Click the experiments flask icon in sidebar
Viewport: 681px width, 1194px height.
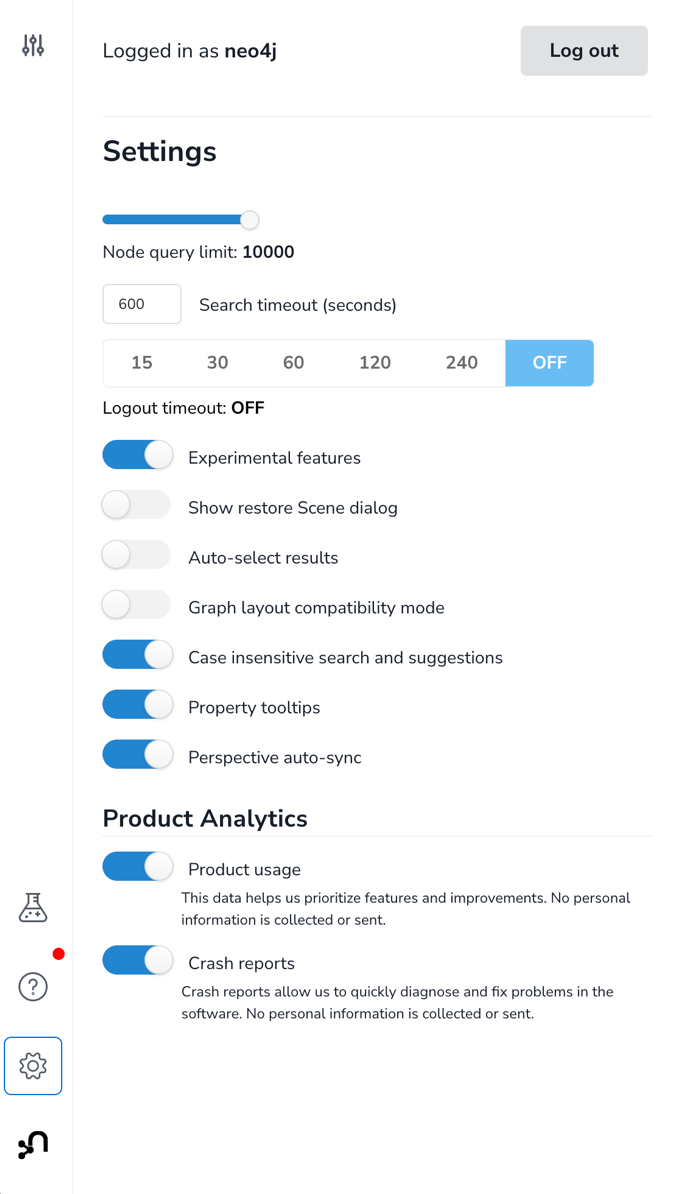[x=33, y=908]
